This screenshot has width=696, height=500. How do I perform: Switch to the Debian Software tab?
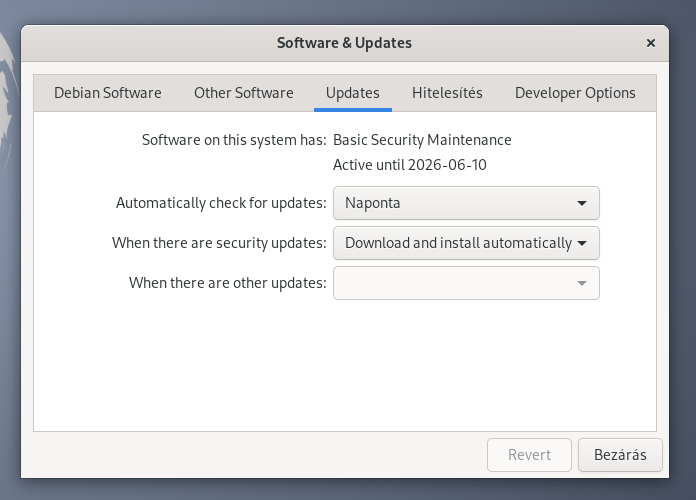[108, 93]
